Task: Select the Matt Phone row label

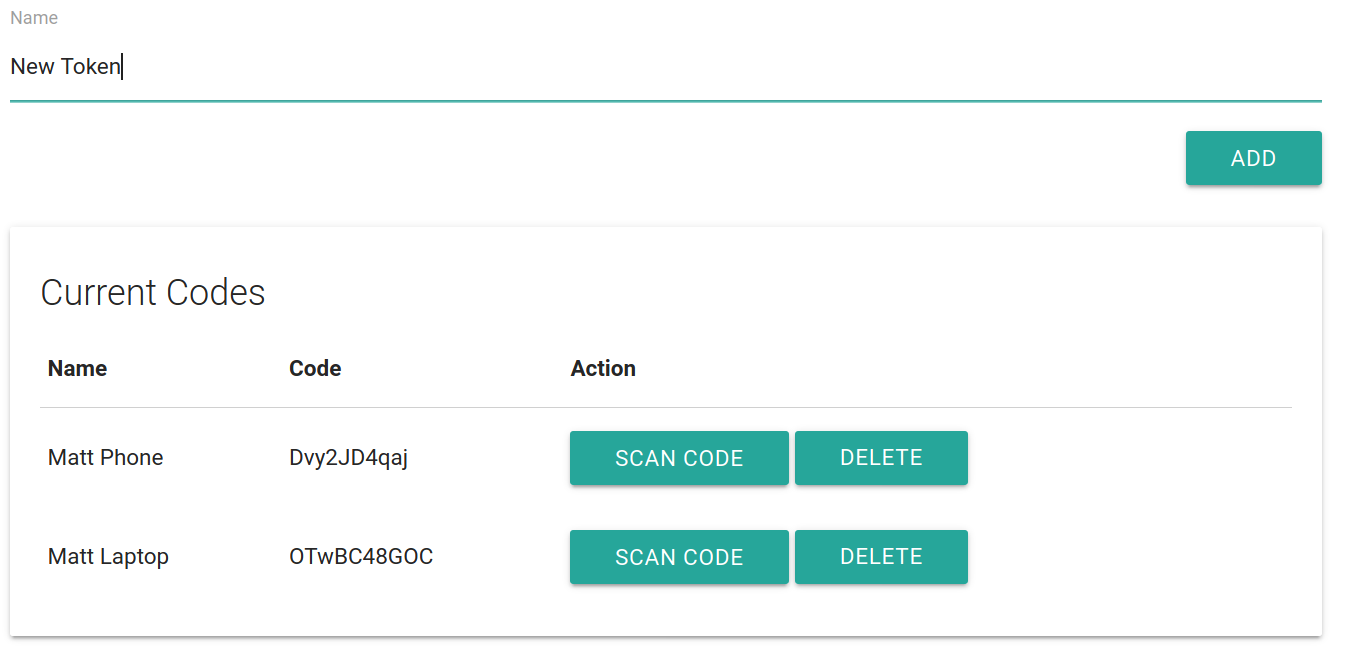Action: coord(105,457)
